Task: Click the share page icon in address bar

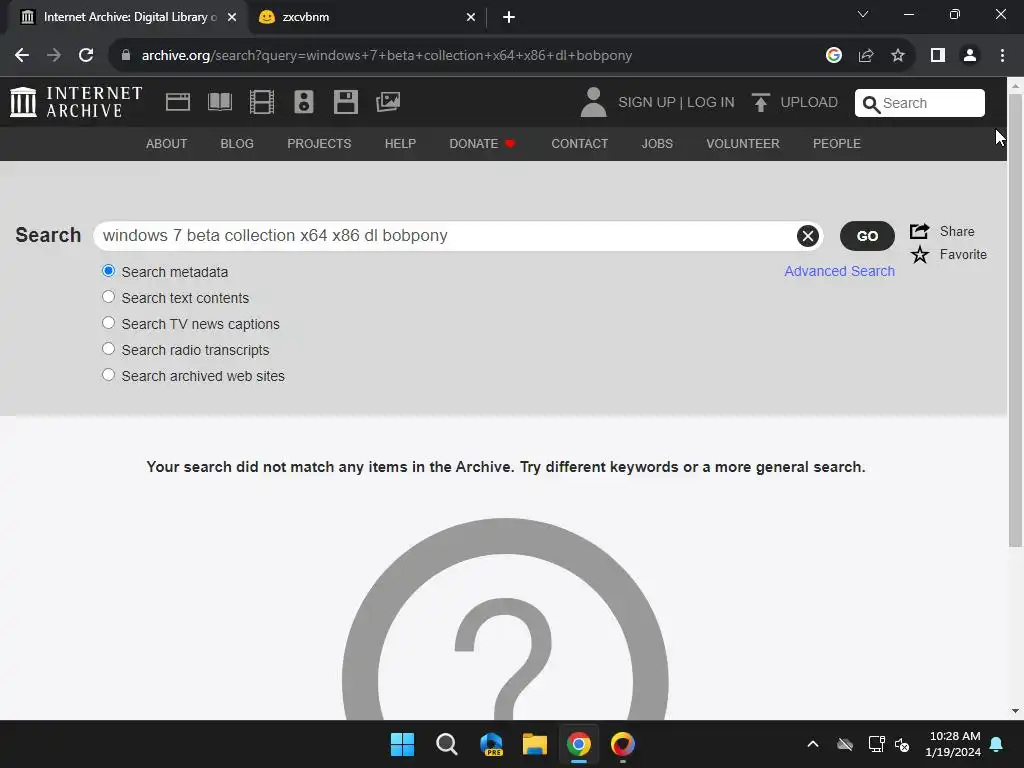Action: pos(866,56)
